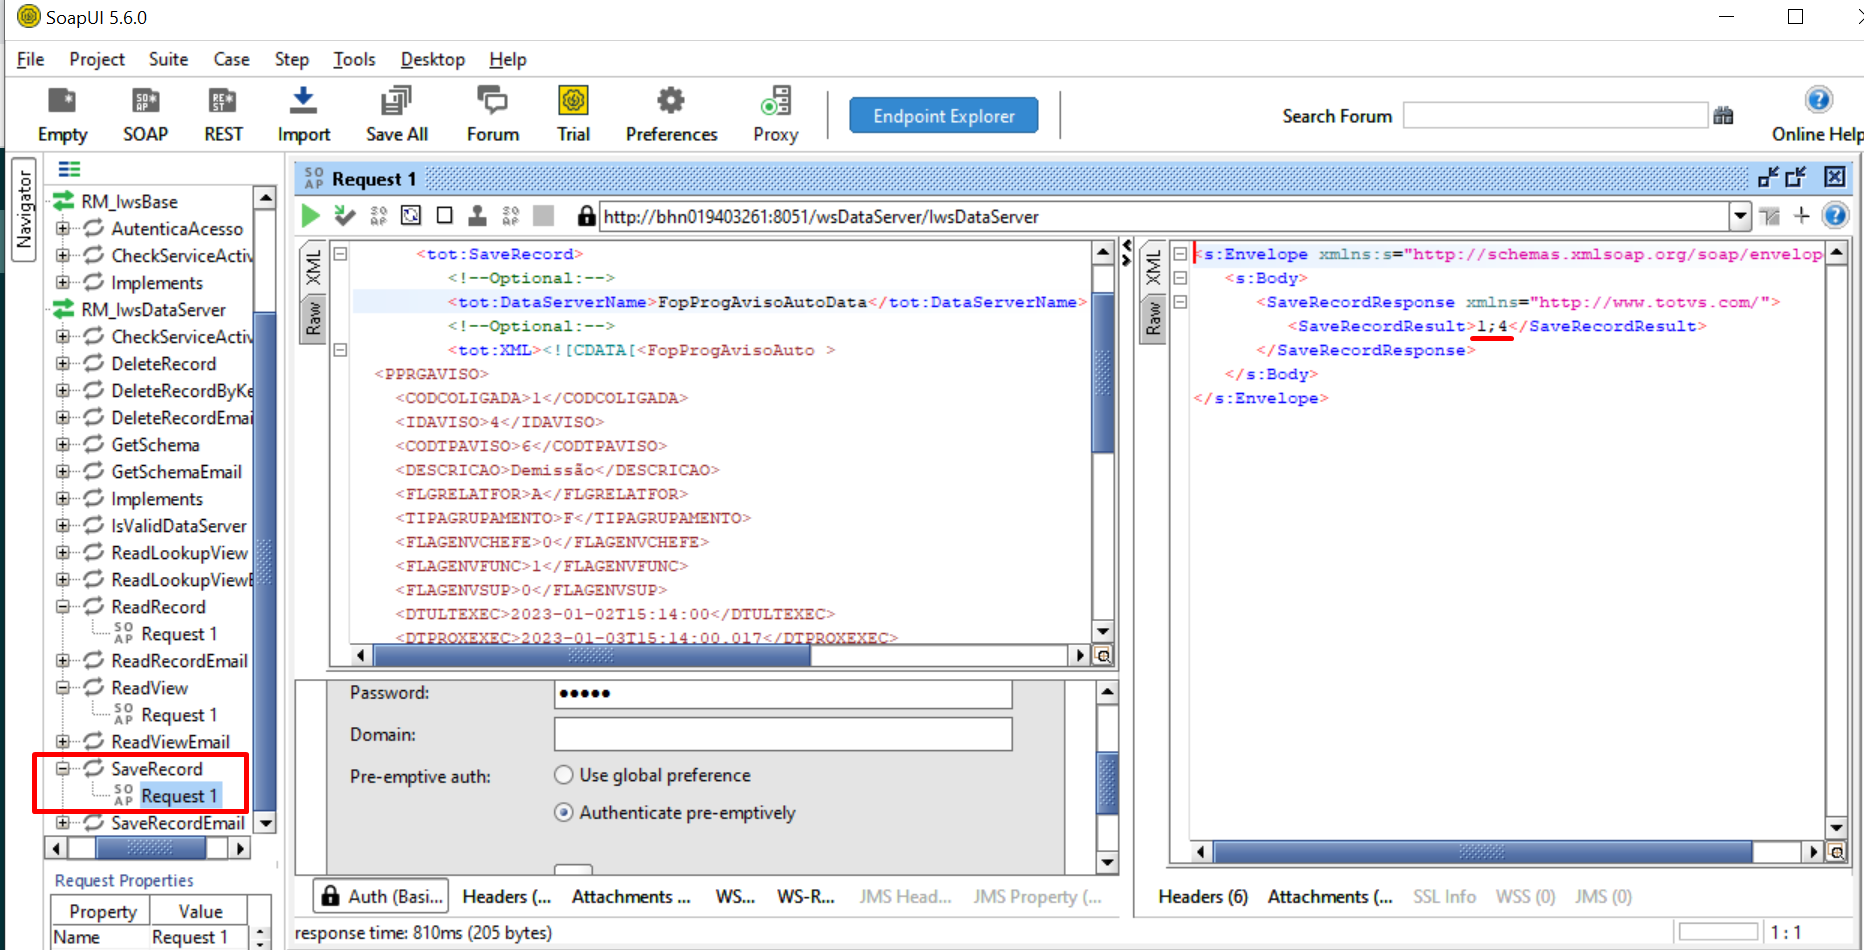This screenshot has width=1864, height=950.
Task: Open the Forum toolbar icon
Action: 492,115
